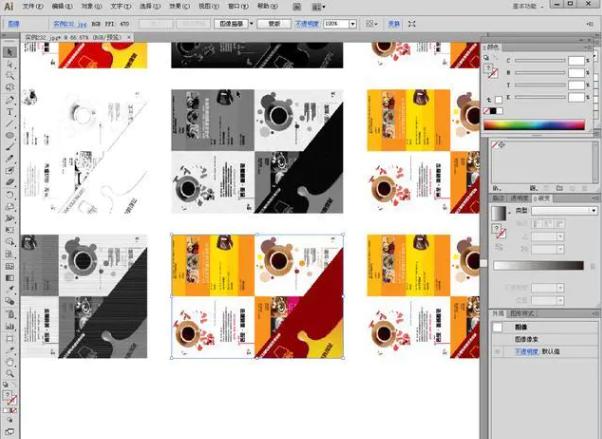Viewport: 602px width, 439px height.
Task: Click the 蒙版 button
Action: pyautogui.click(x=274, y=24)
